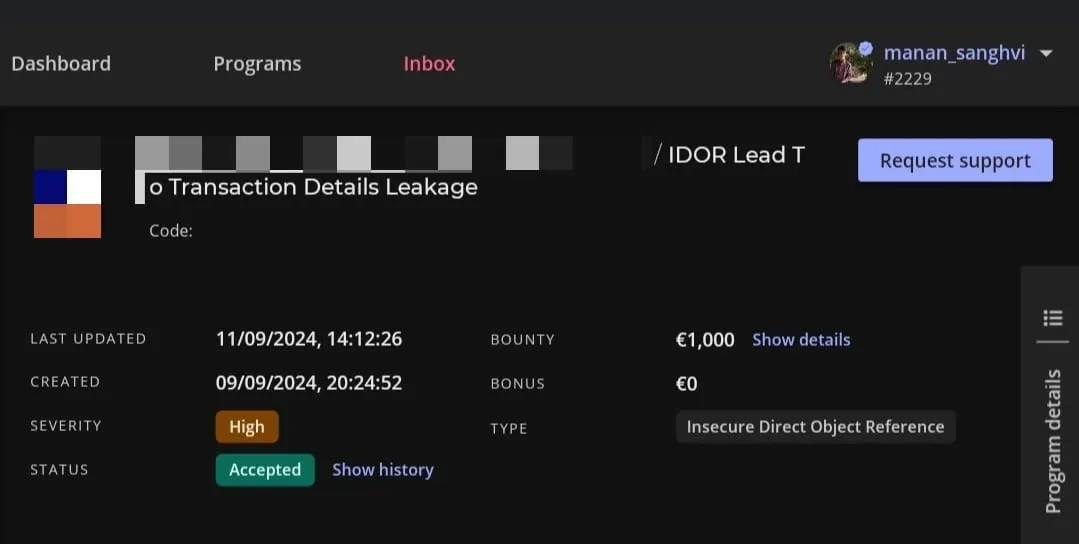Click the manan_sanghvi username
The width and height of the screenshot is (1079, 544).
click(x=954, y=53)
